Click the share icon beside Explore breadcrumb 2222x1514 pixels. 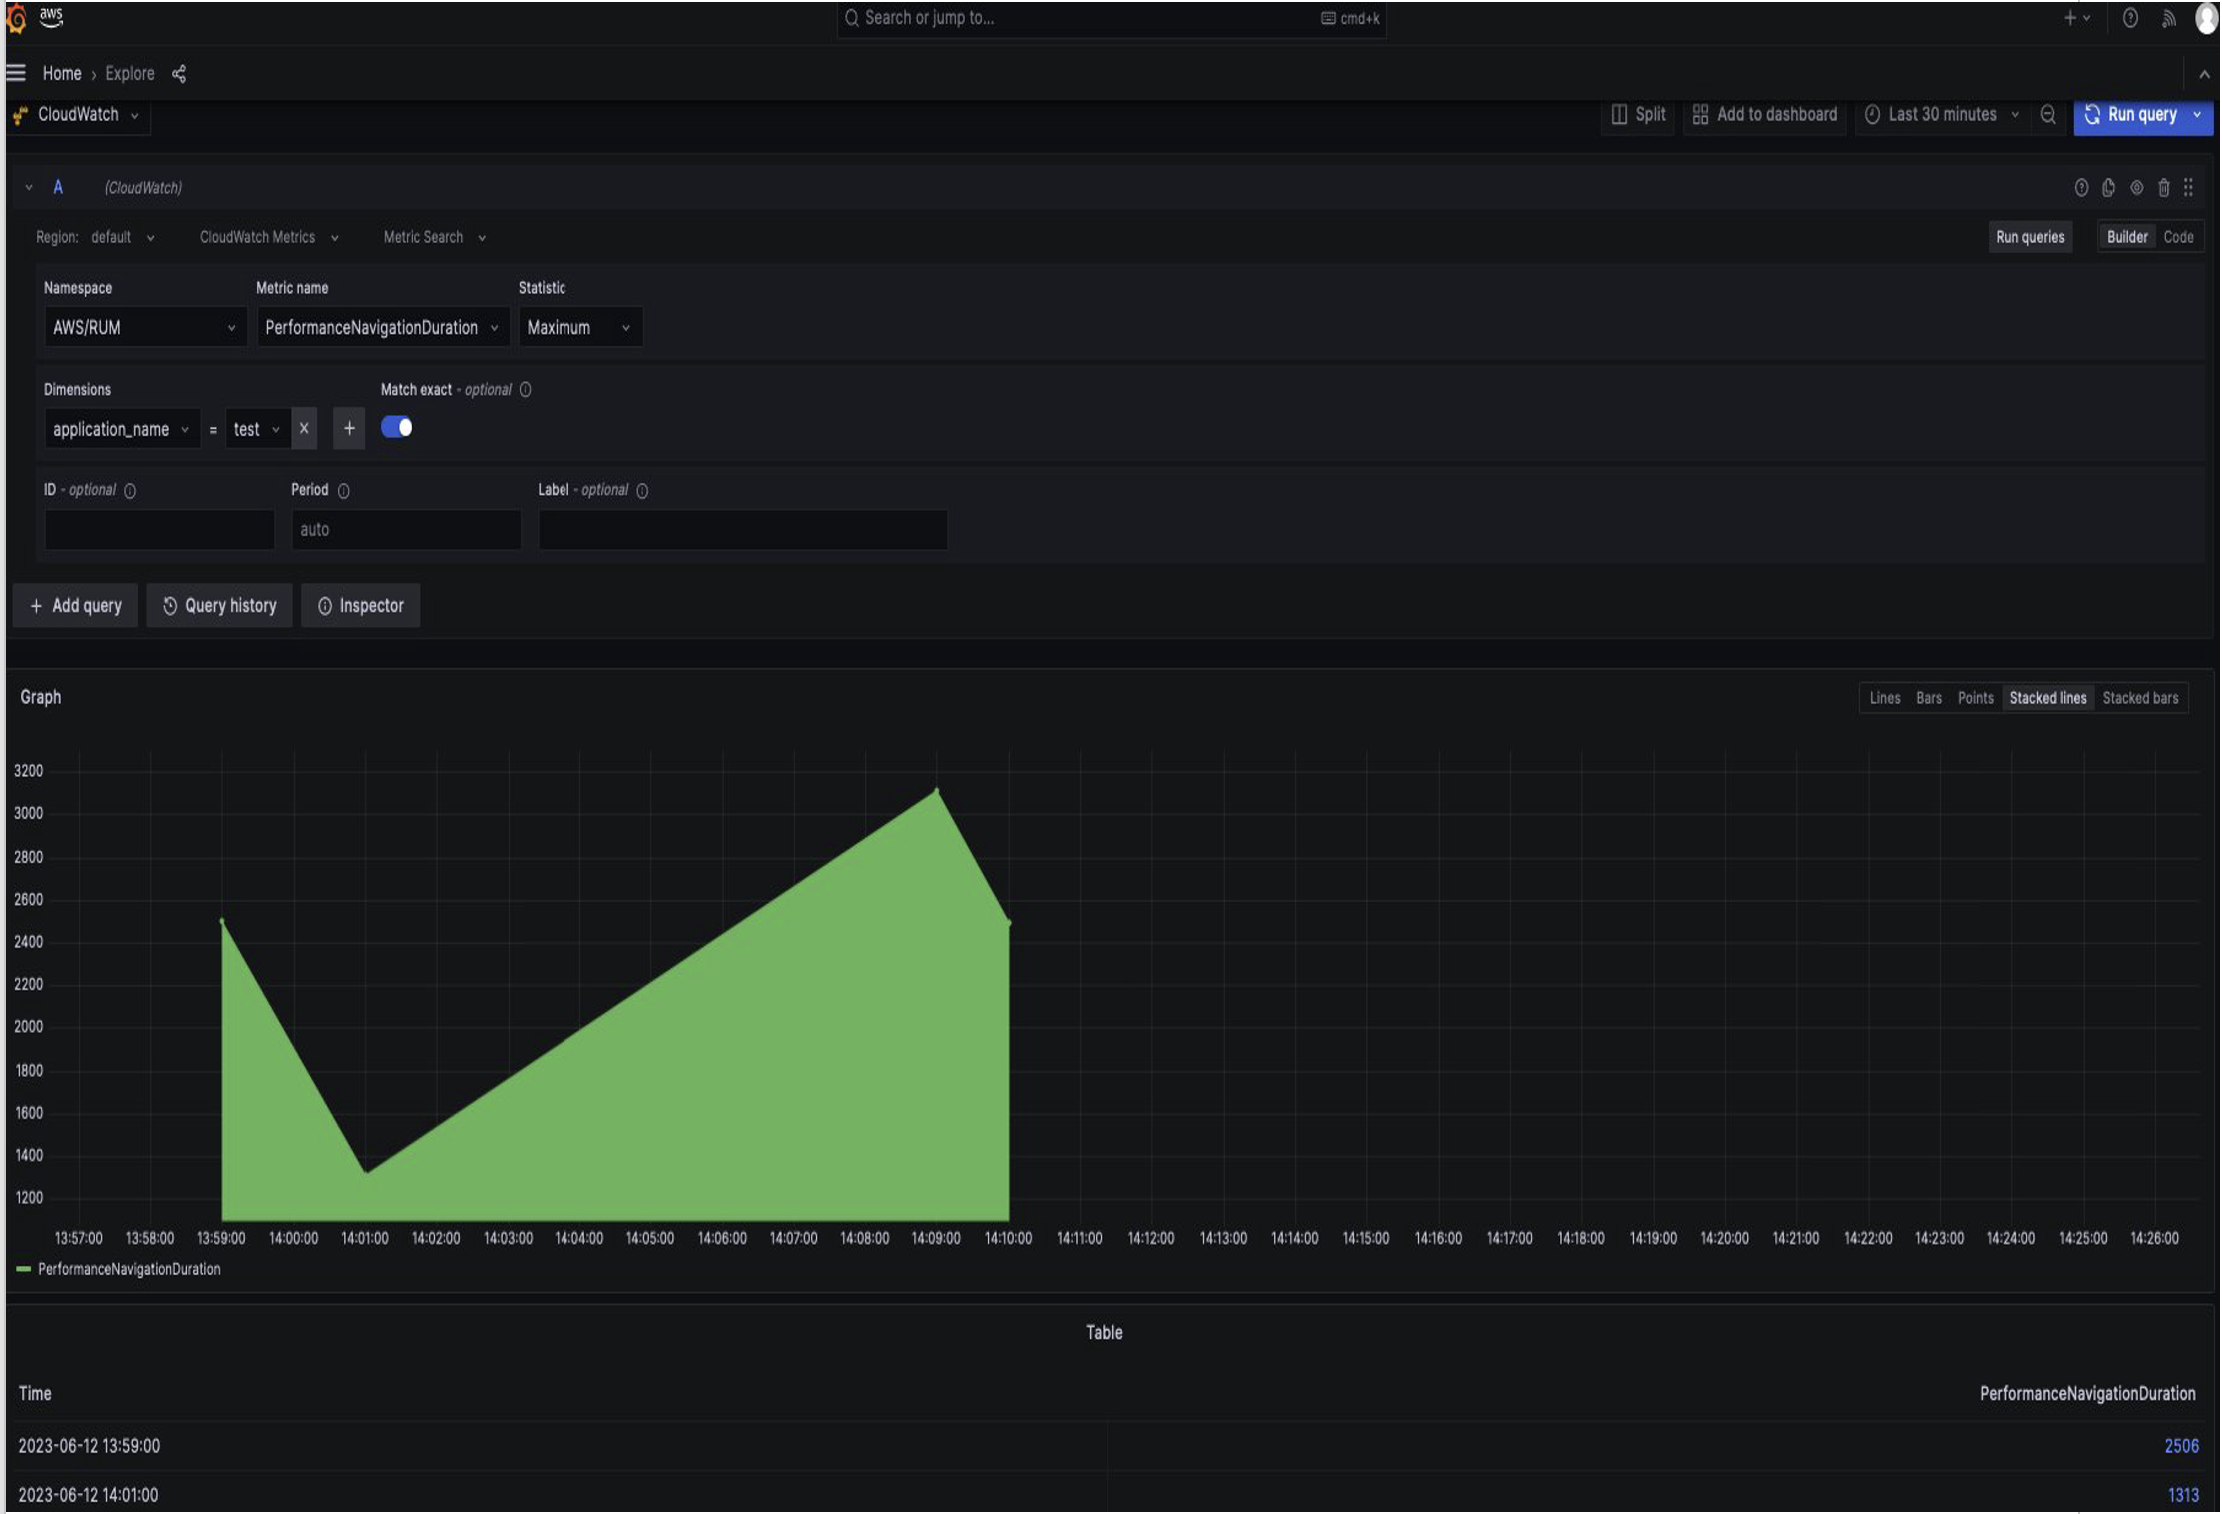pos(179,73)
